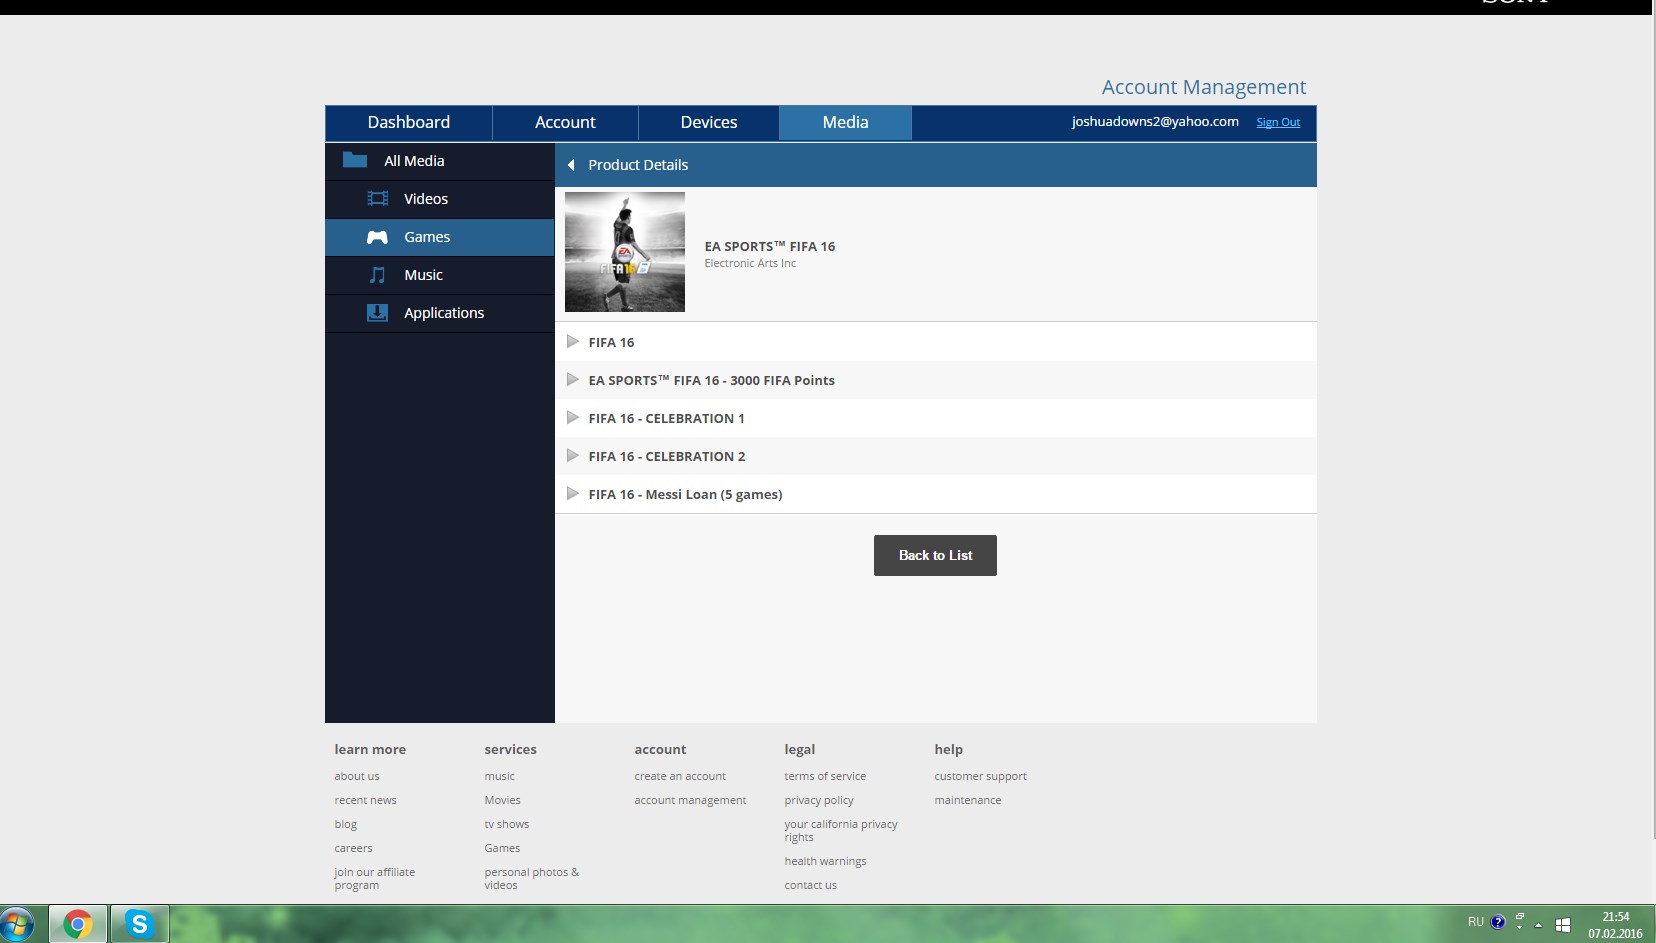This screenshot has height=943, width=1656.
Task: Open the account management footer link
Action: (690, 800)
